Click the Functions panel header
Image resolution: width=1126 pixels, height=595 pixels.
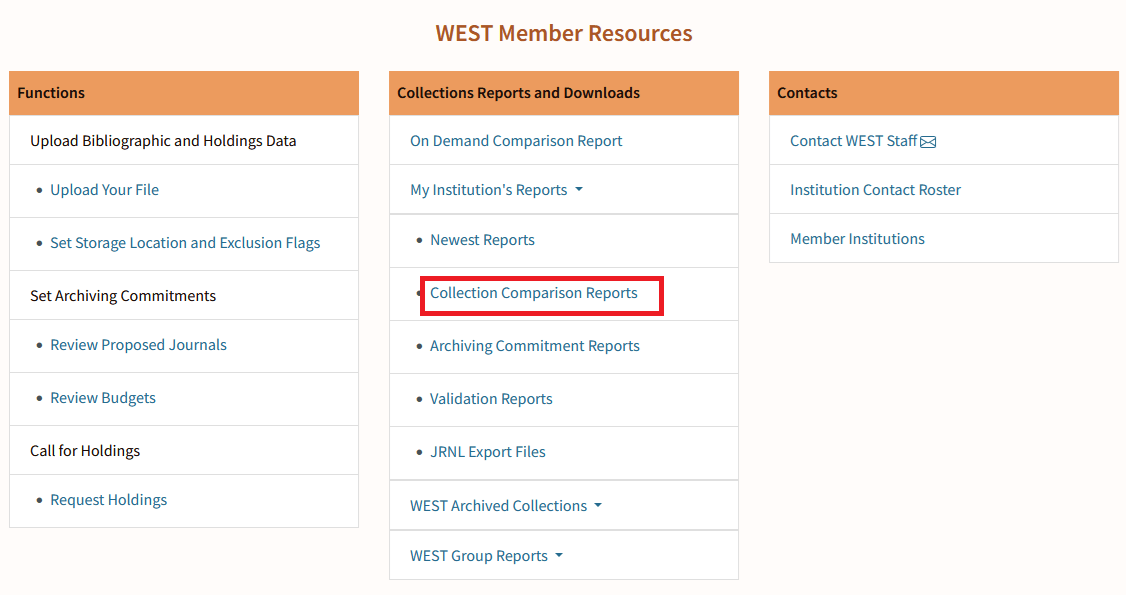tap(184, 93)
